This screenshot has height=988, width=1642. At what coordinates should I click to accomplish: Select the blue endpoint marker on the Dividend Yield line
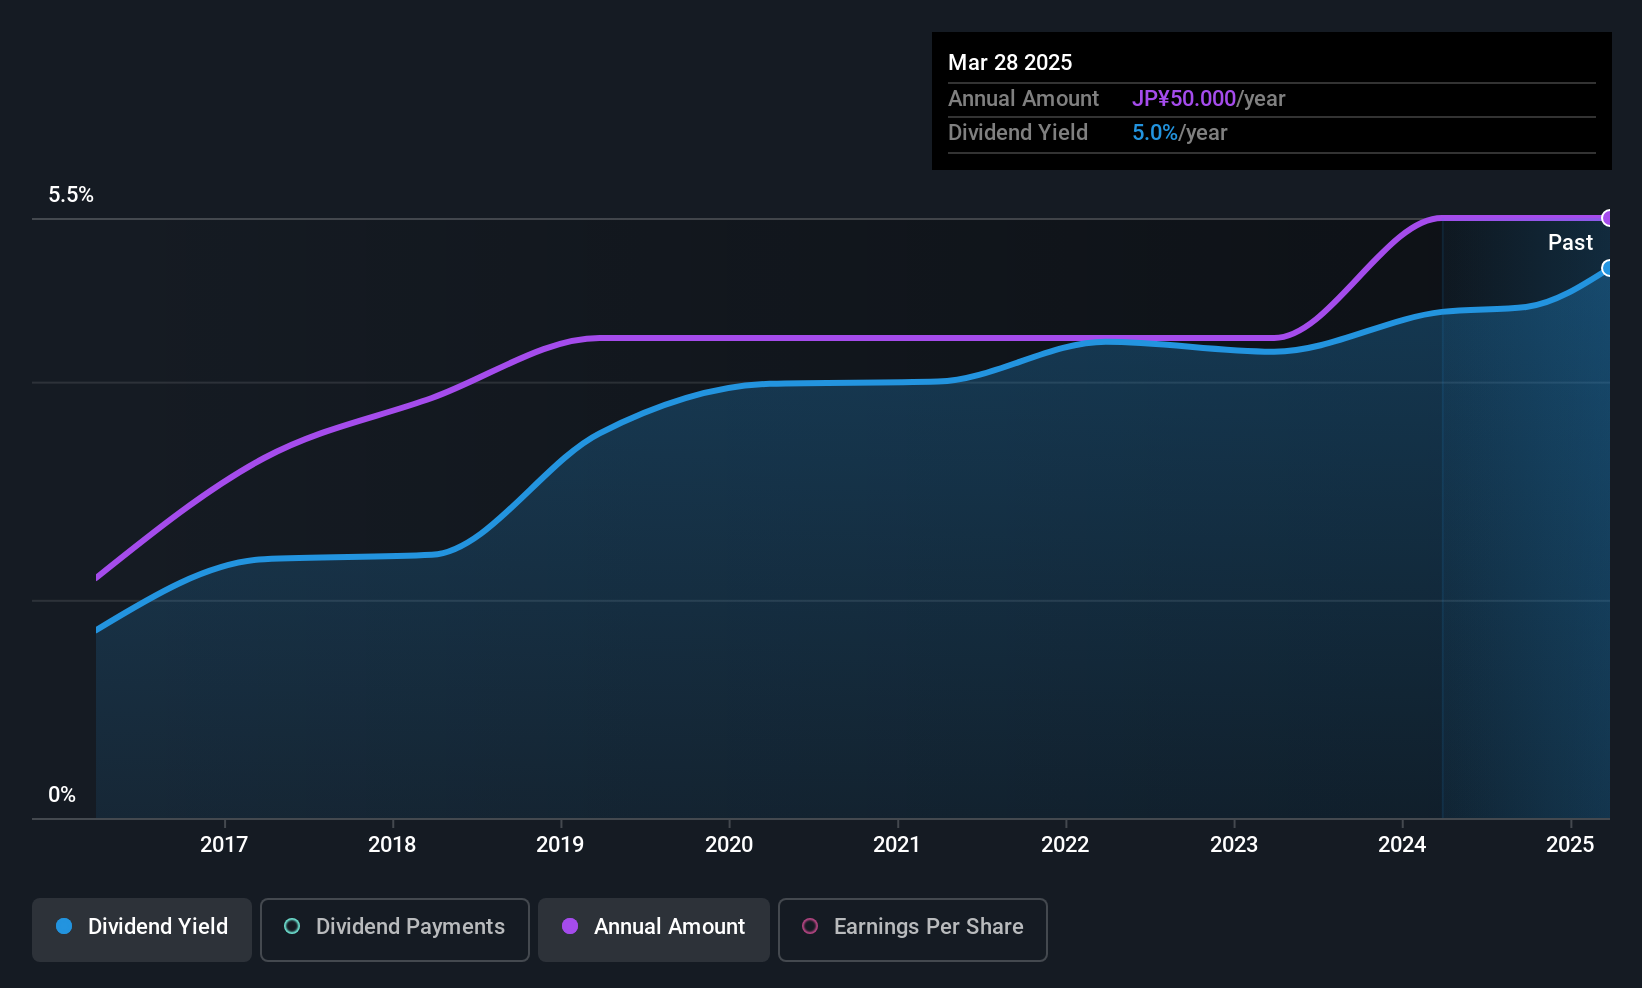click(x=1608, y=268)
